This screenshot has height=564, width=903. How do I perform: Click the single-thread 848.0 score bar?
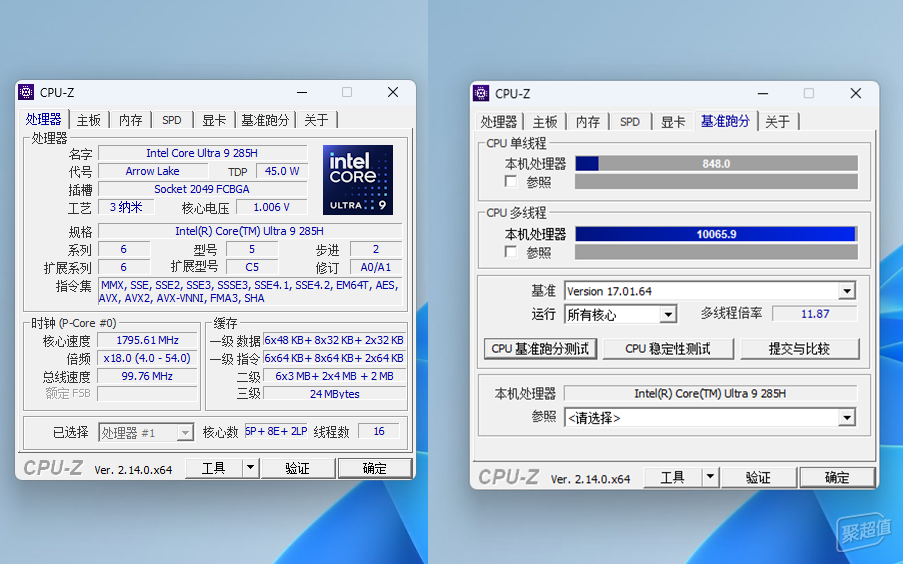pyautogui.click(x=716, y=164)
